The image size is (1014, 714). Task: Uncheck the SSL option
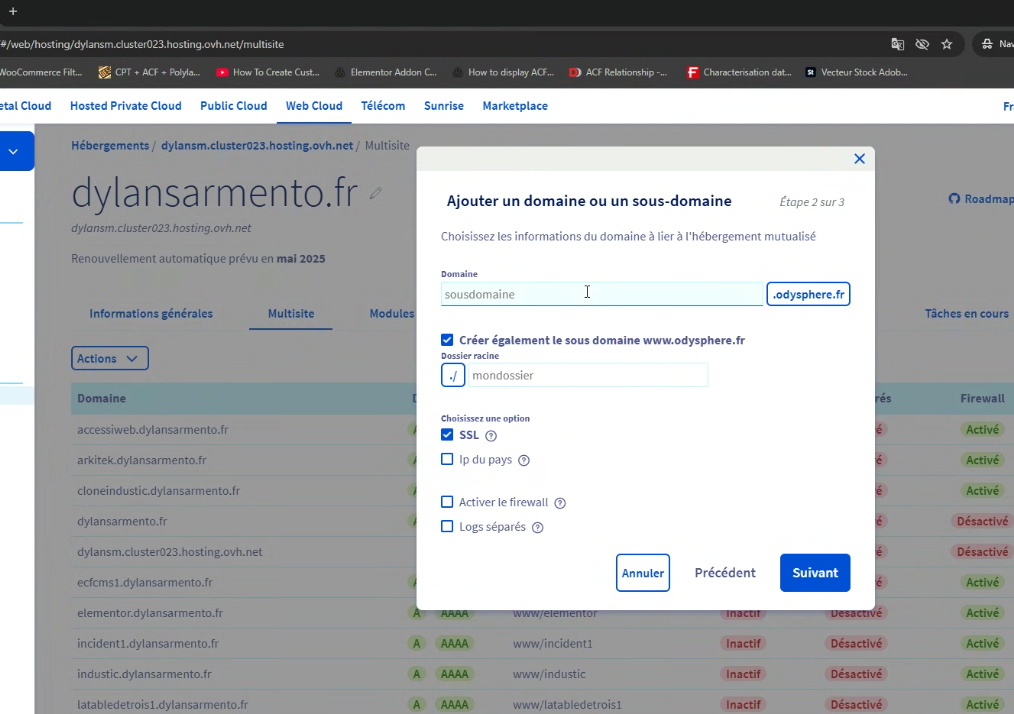pos(447,435)
